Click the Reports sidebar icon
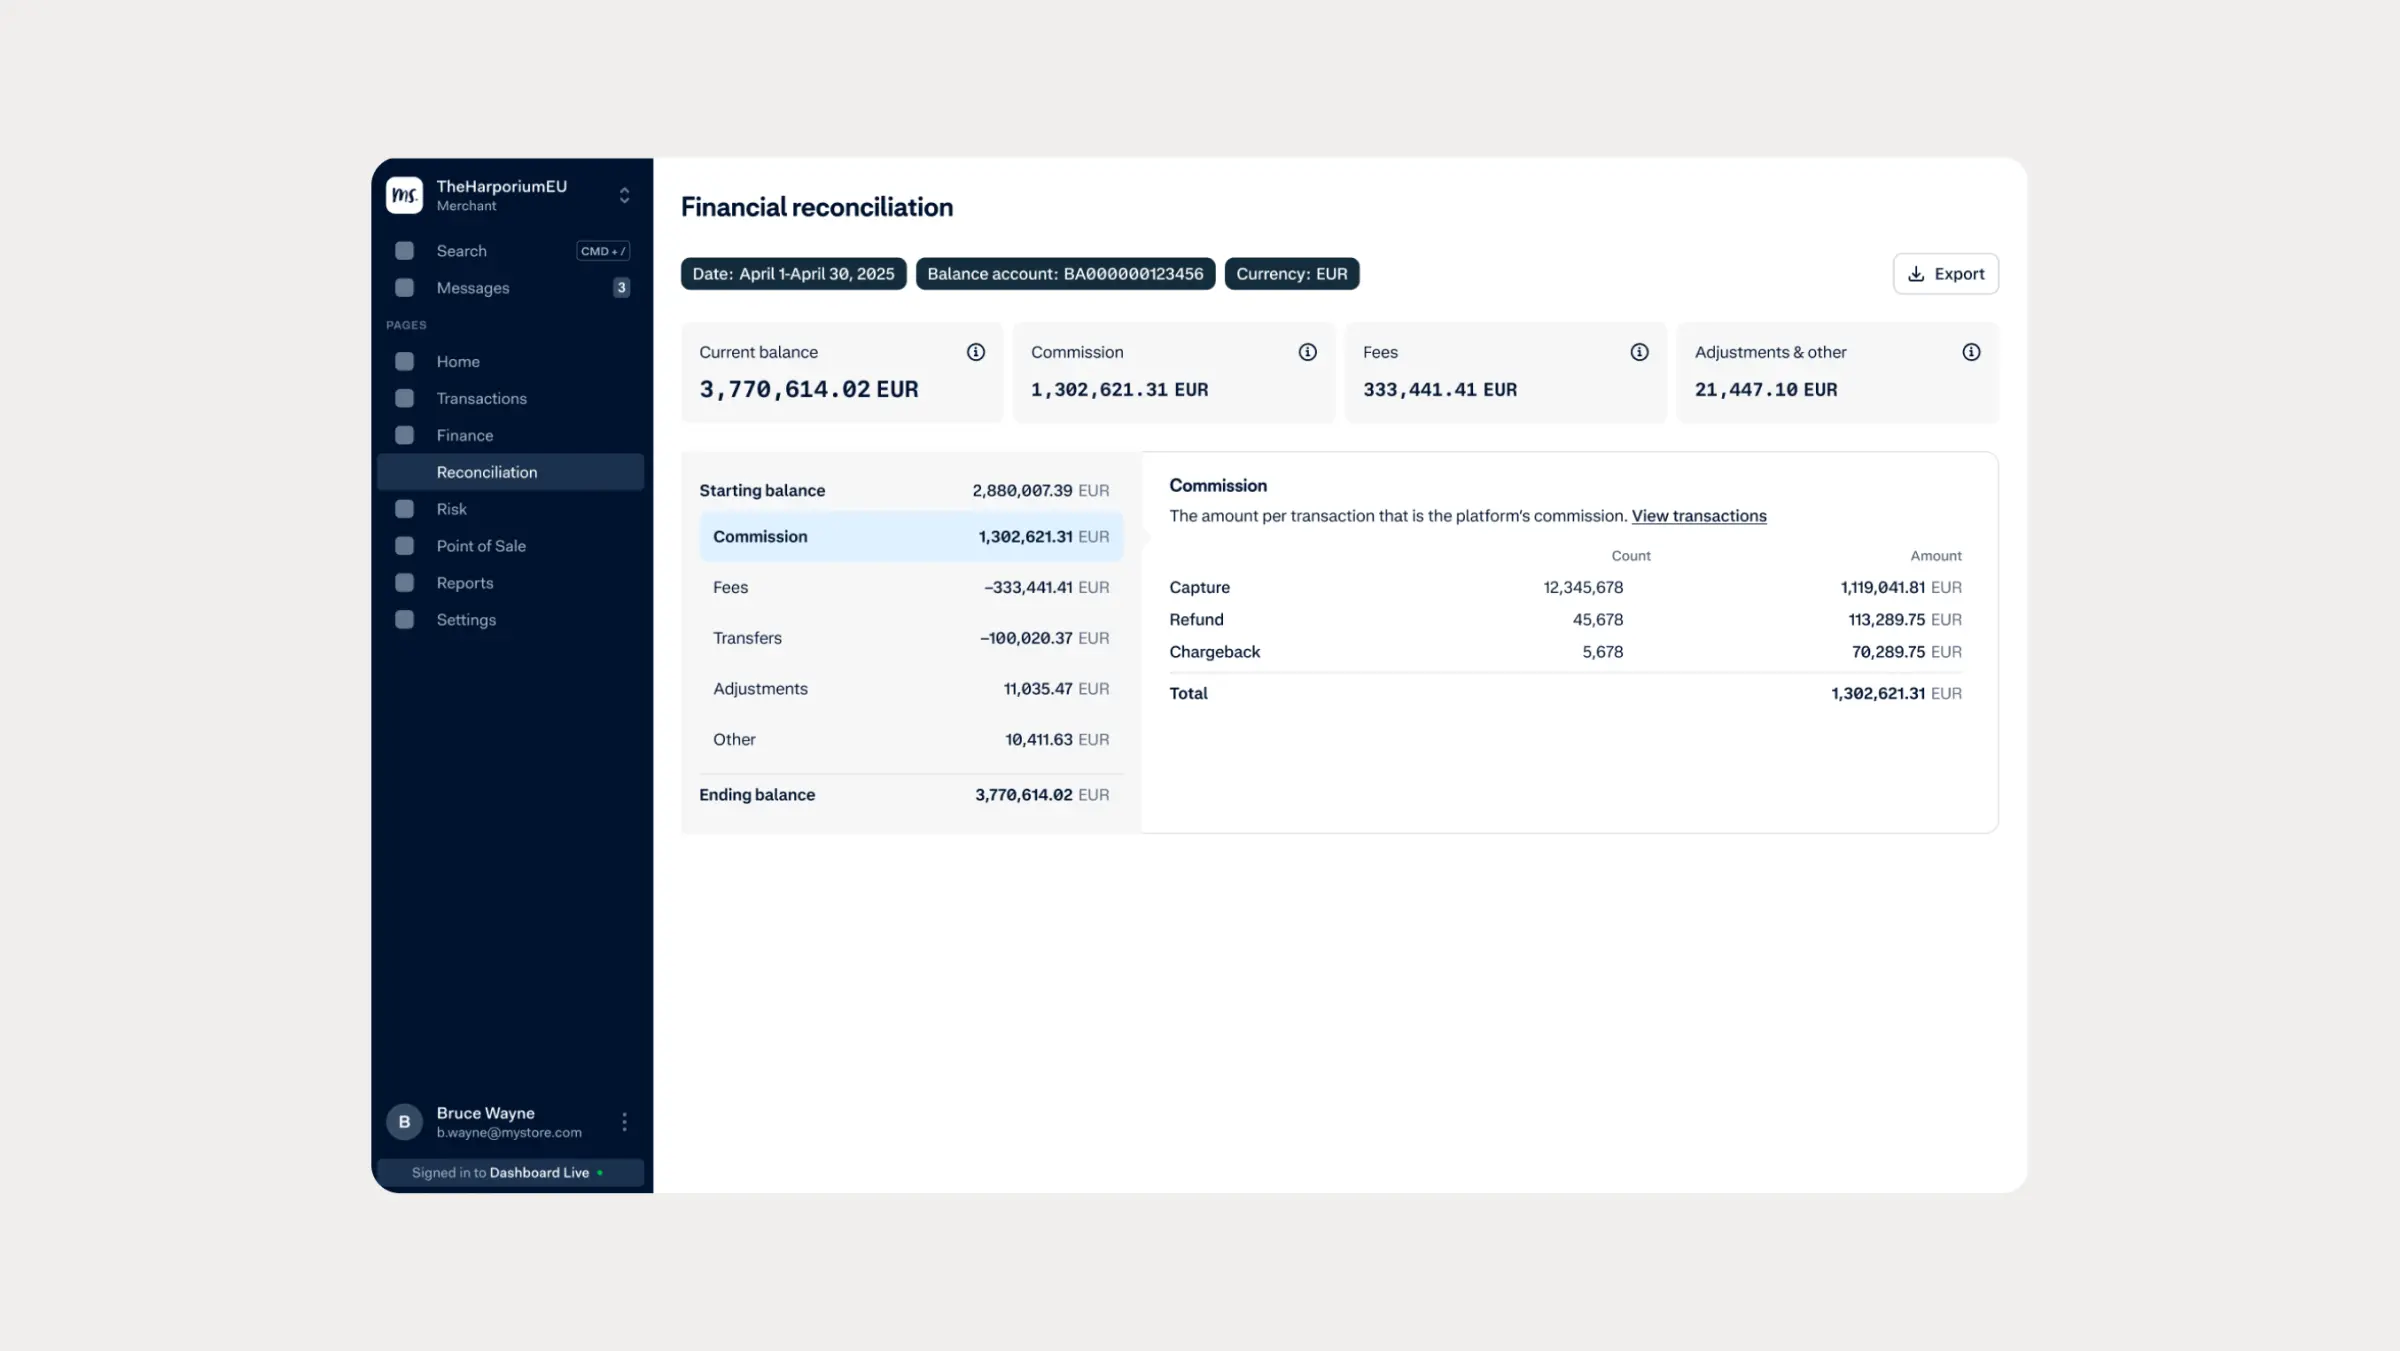This screenshot has width=2400, height=1351. pyautogui.click(x=404, y=582)
